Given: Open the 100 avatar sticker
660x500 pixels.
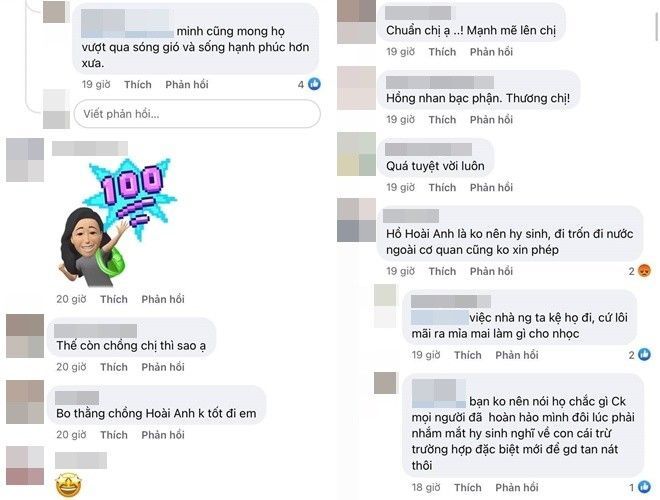Looking at the screenshot, I should pos(117,222).
